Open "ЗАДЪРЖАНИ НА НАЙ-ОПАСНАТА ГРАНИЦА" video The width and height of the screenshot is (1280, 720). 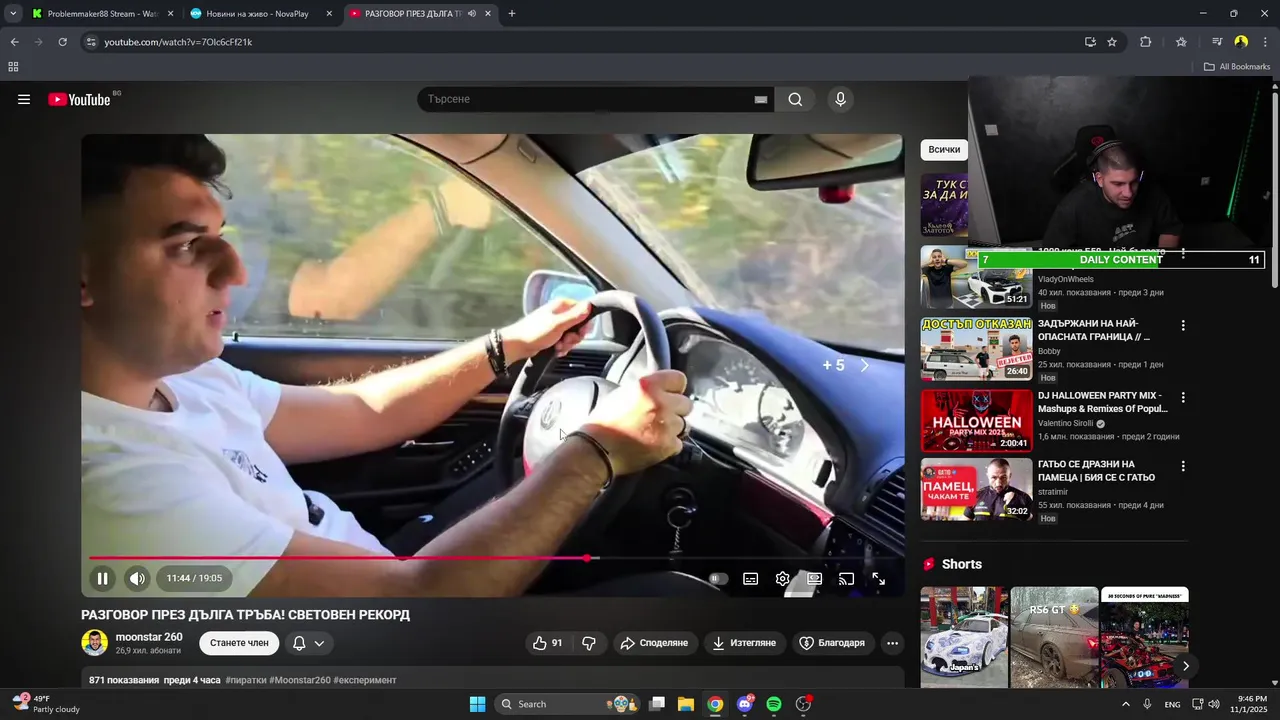click(x=1095, y=330)
